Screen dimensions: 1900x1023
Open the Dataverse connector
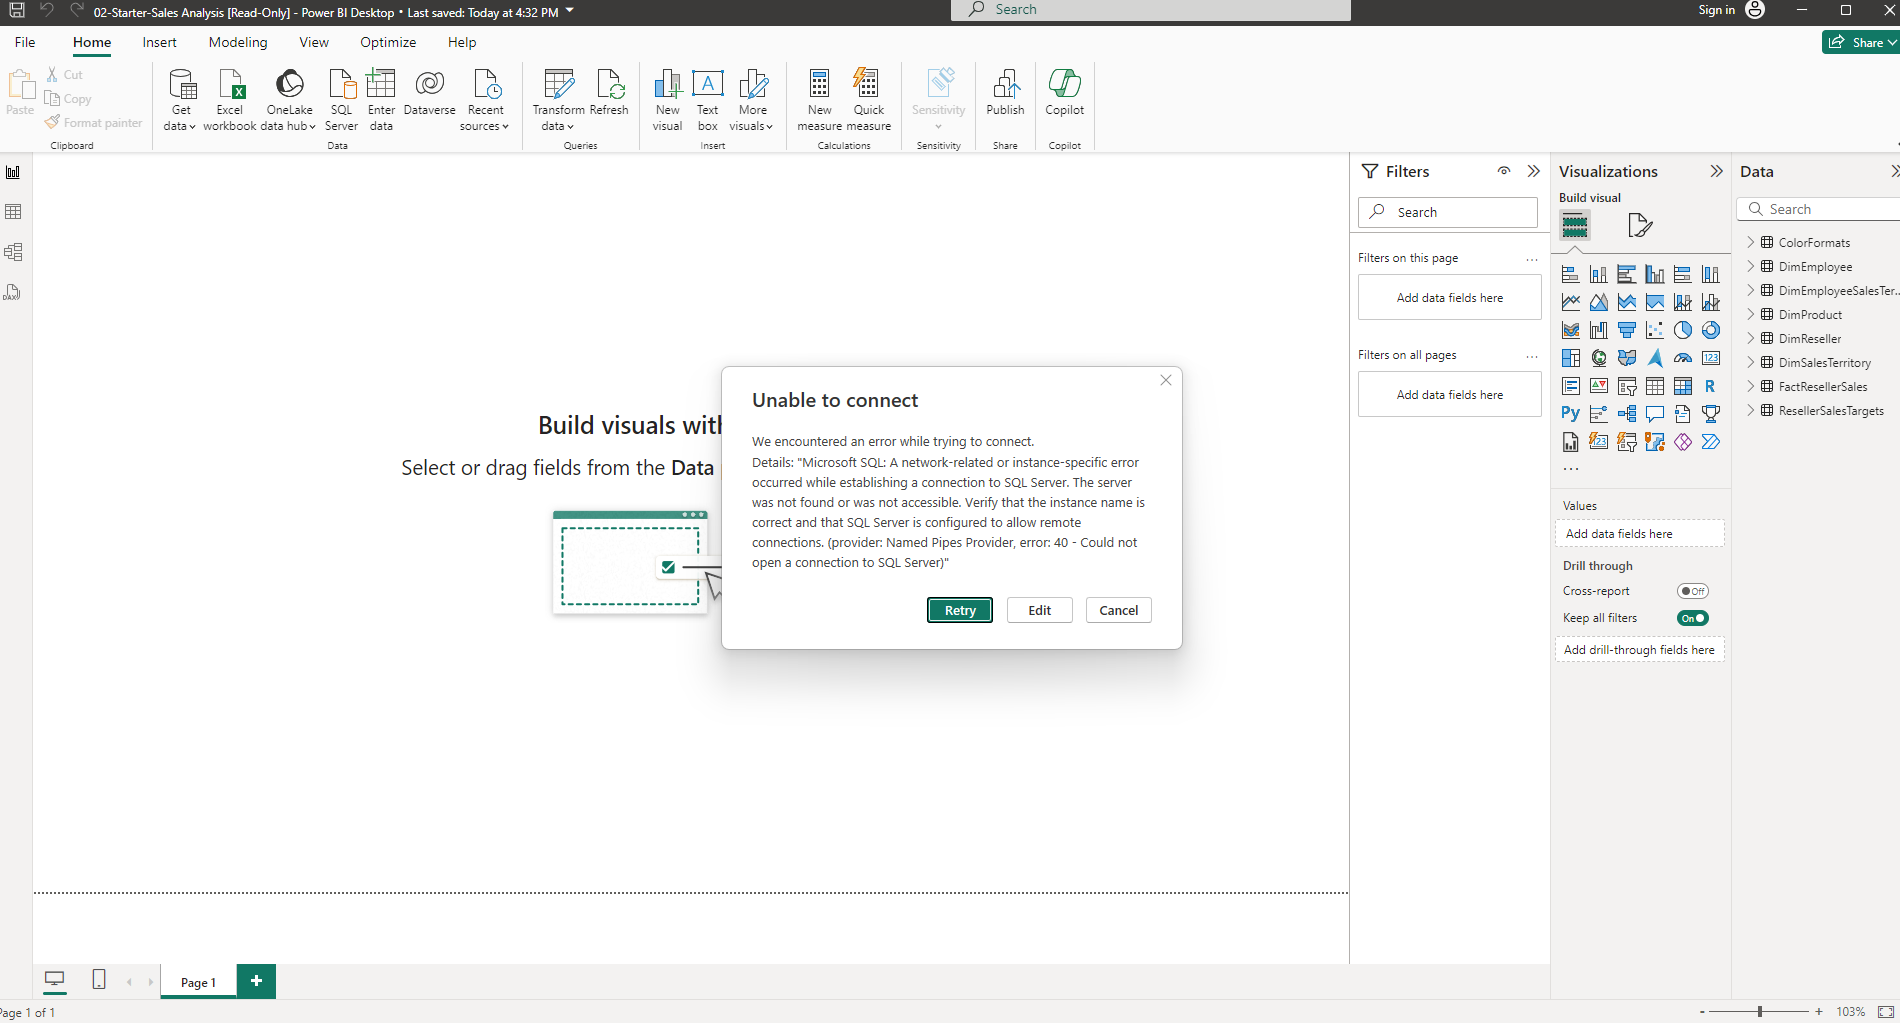coord(430,93)
